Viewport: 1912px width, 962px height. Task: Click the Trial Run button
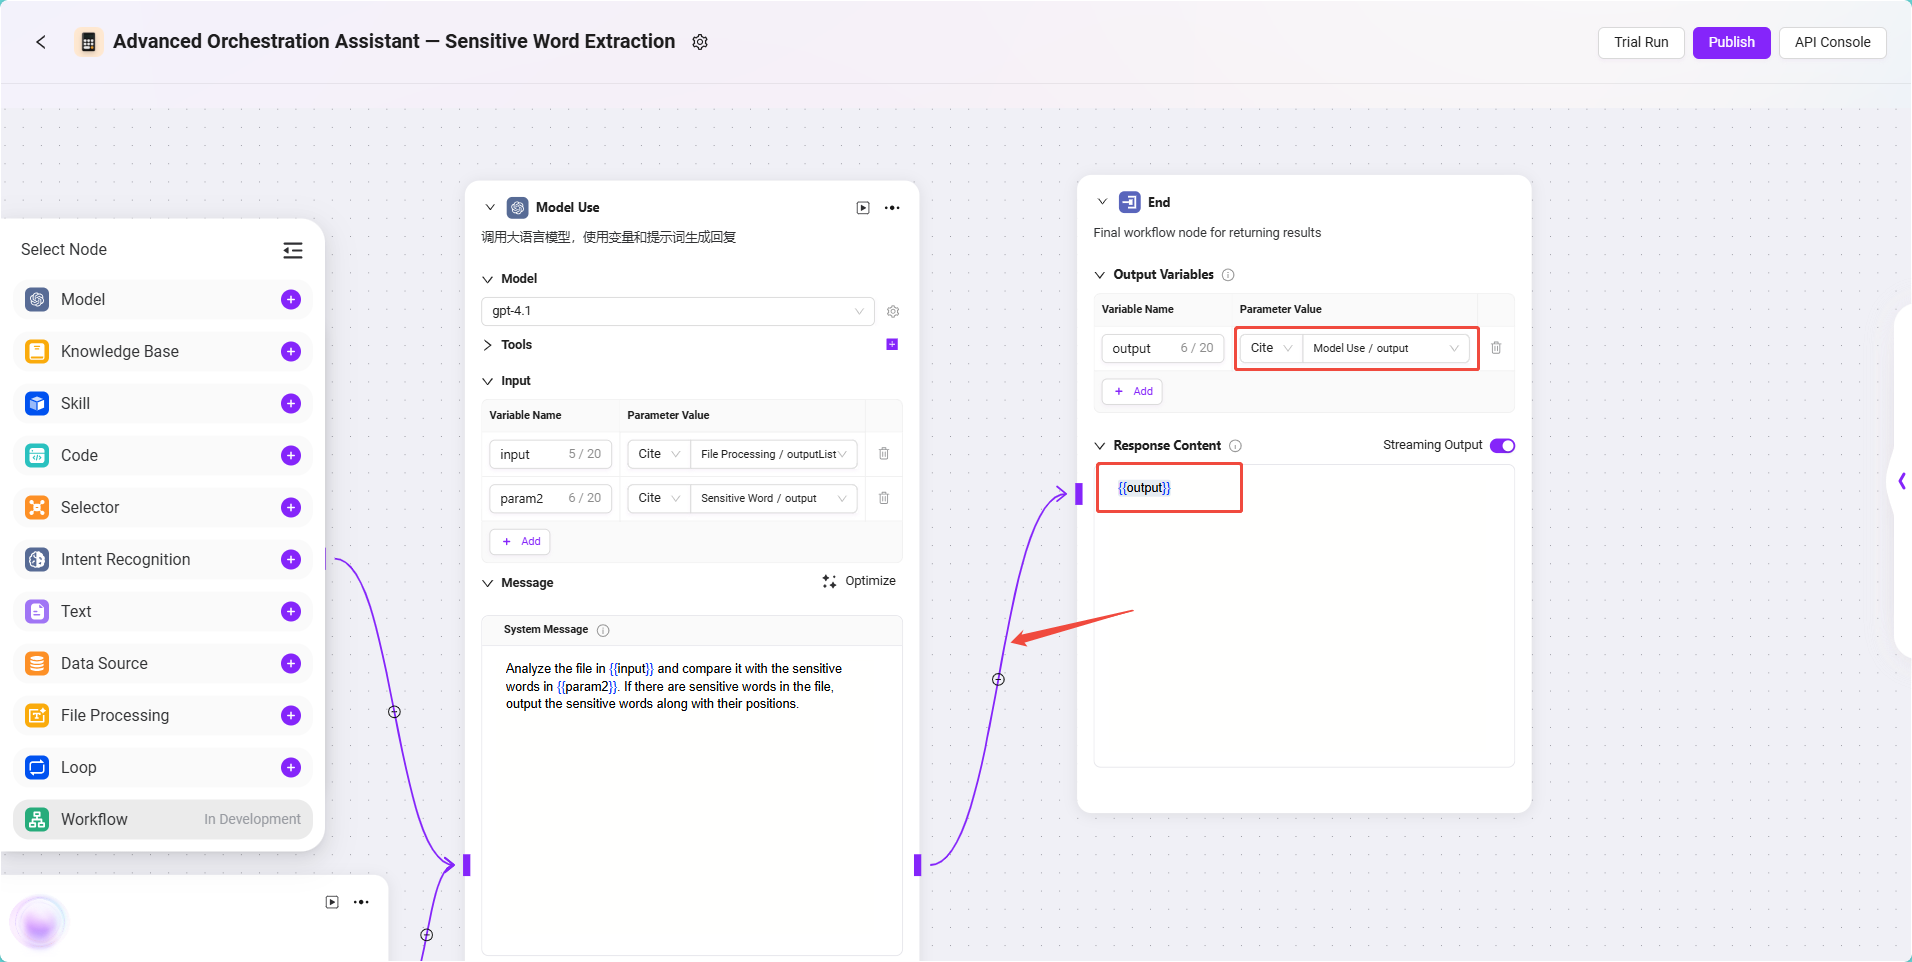[x=1641, y=42]
